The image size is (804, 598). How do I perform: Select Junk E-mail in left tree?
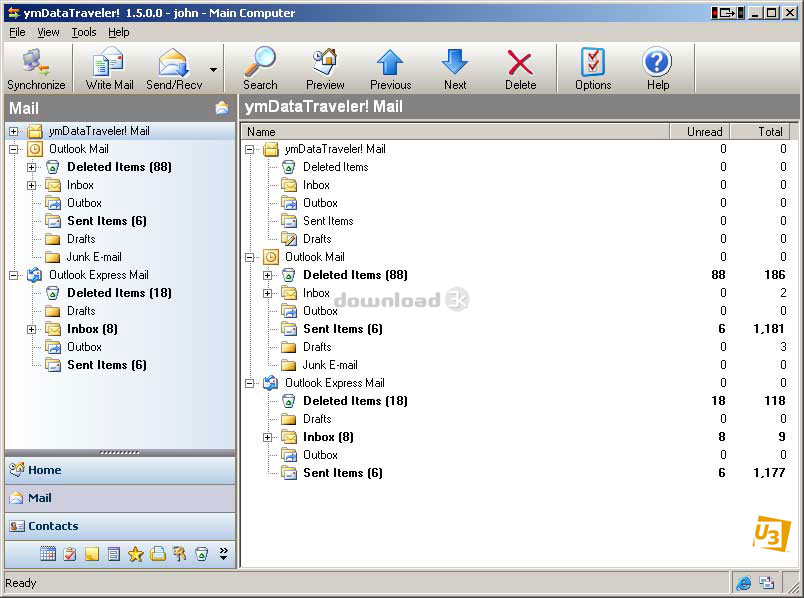point(94,257)
